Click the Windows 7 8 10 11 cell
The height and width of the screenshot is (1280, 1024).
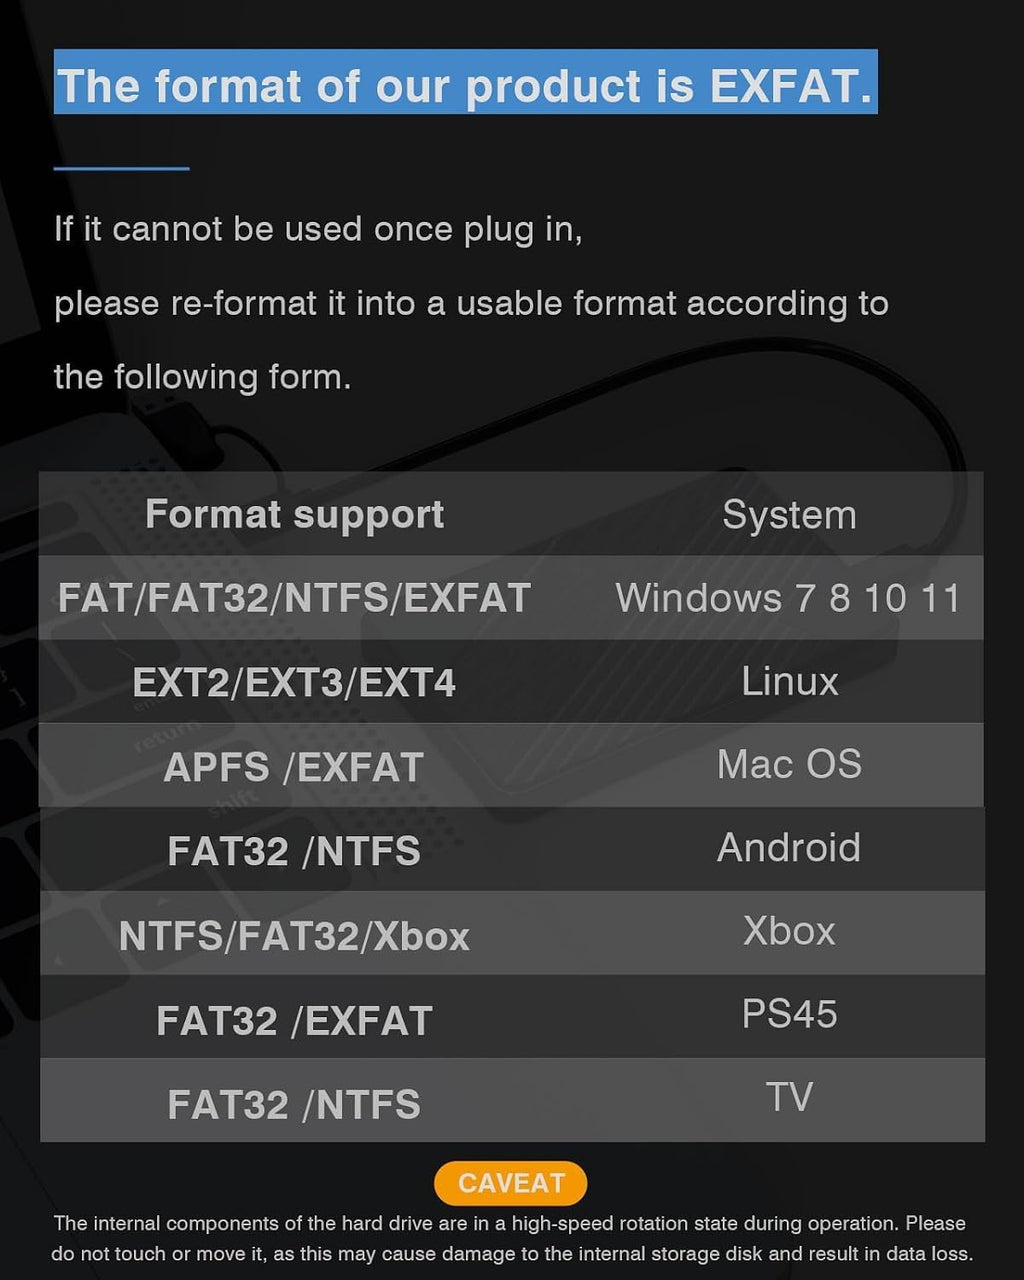click(x=788, y=598)
